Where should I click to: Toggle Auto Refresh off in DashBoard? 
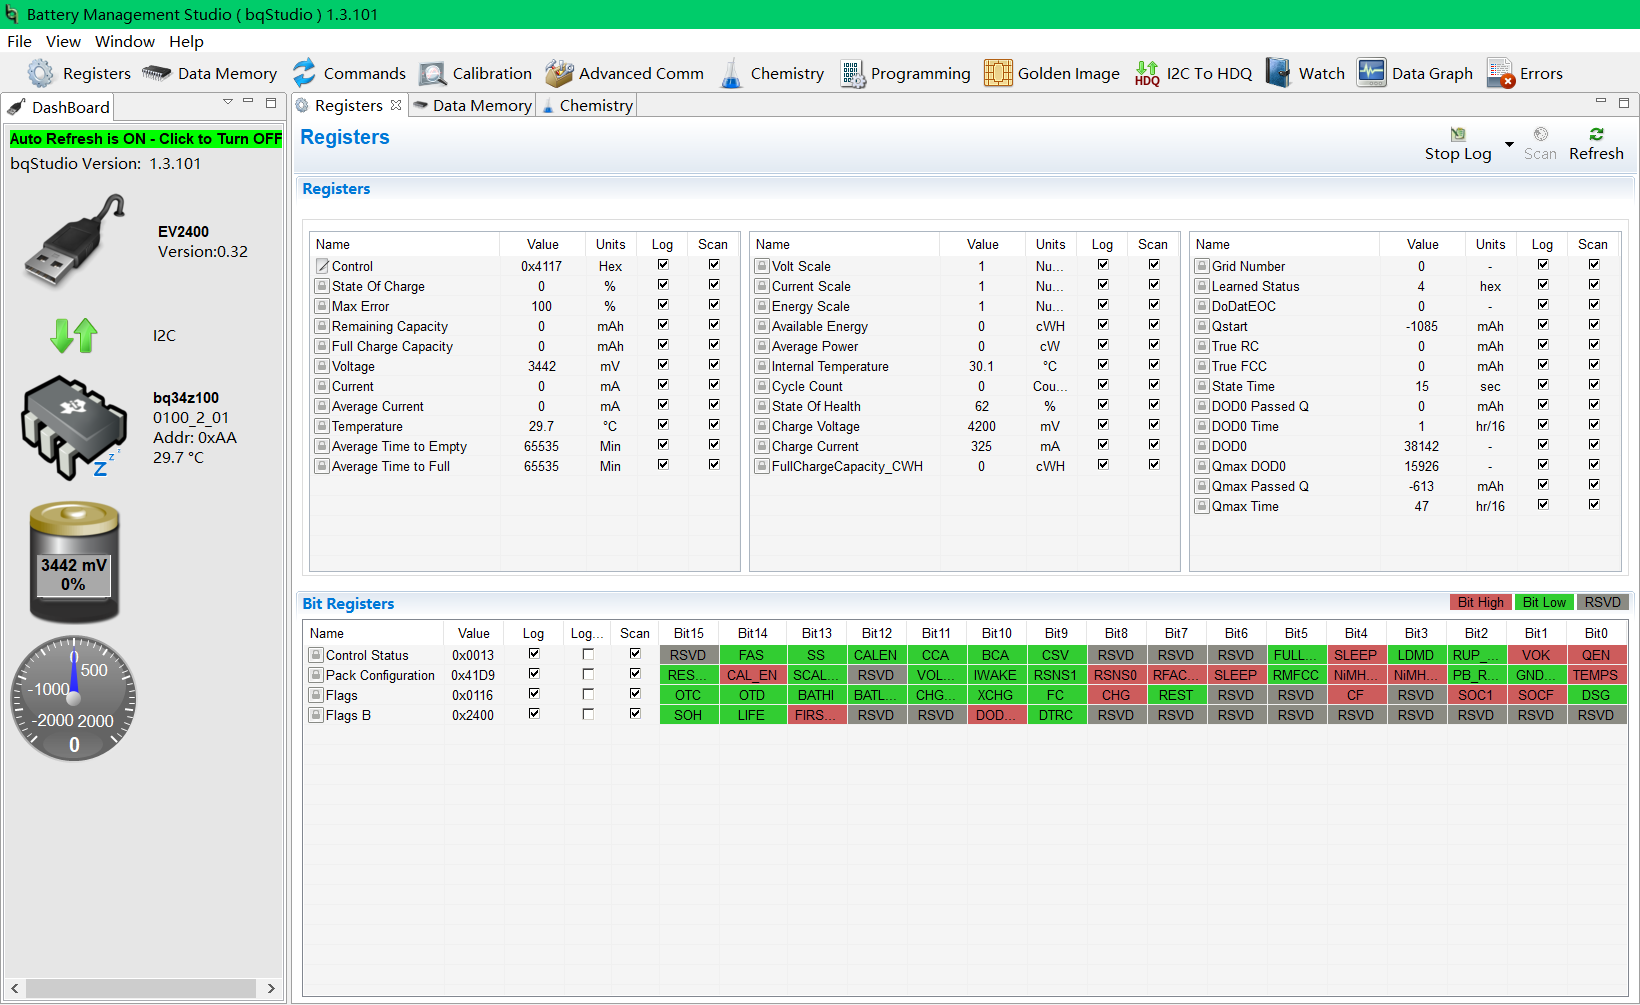[x=146, y=139]
